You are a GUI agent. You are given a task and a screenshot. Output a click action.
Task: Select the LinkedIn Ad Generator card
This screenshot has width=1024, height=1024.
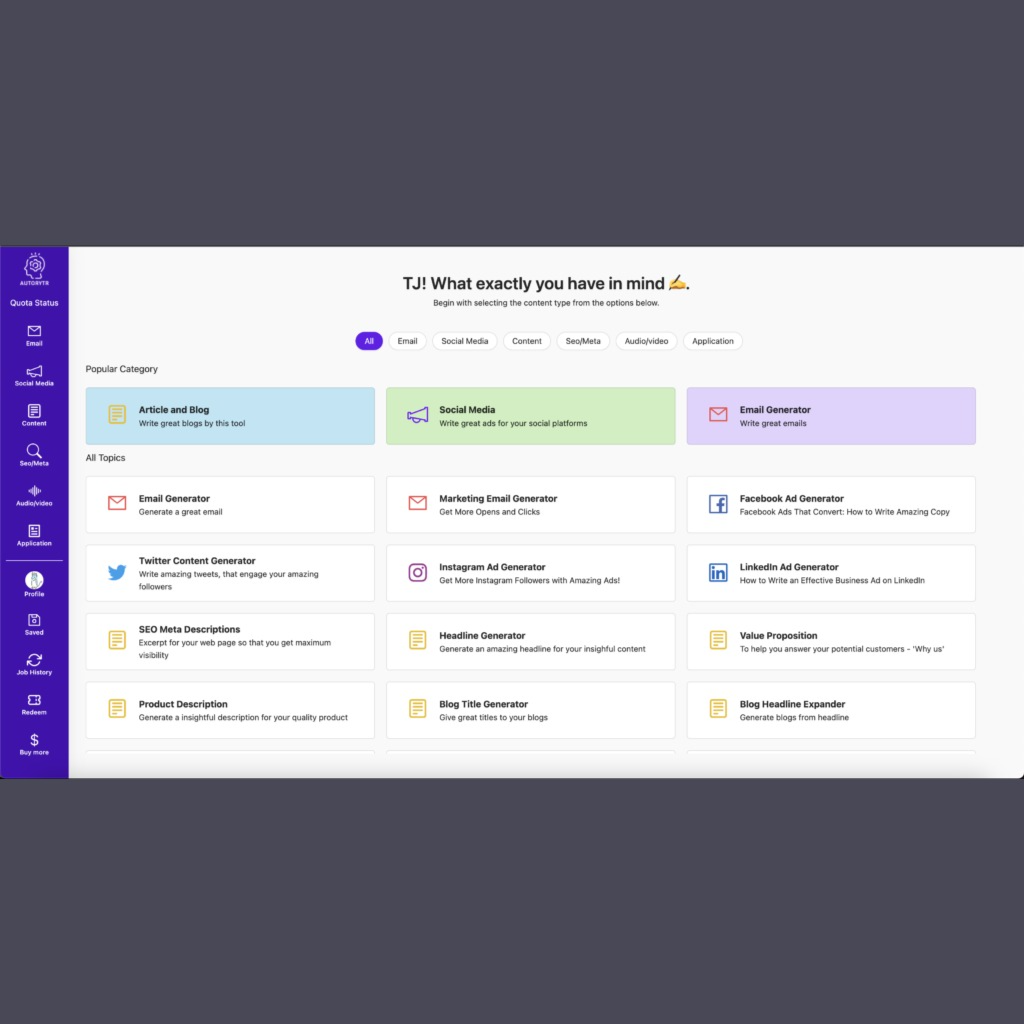[830, 573]
